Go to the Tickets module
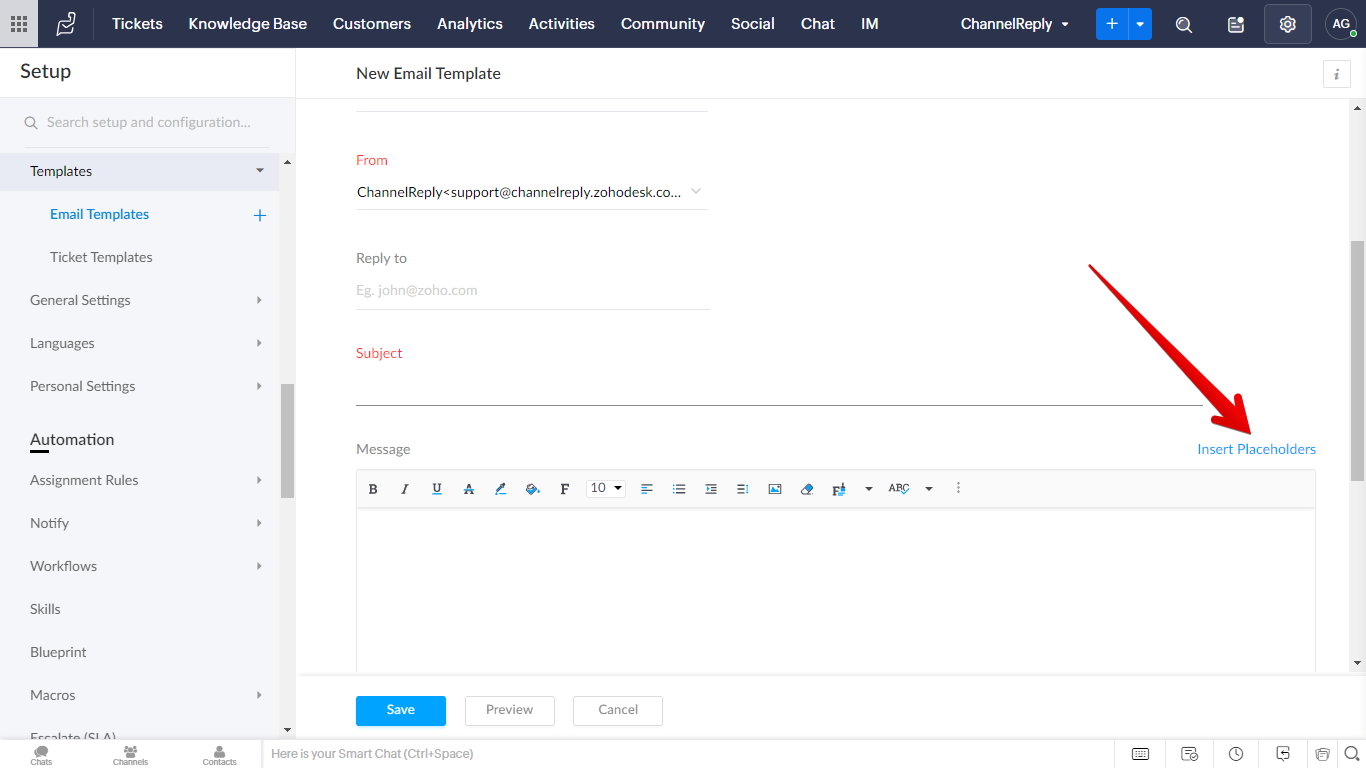1366x768 pixels. (x=137, y=24)
